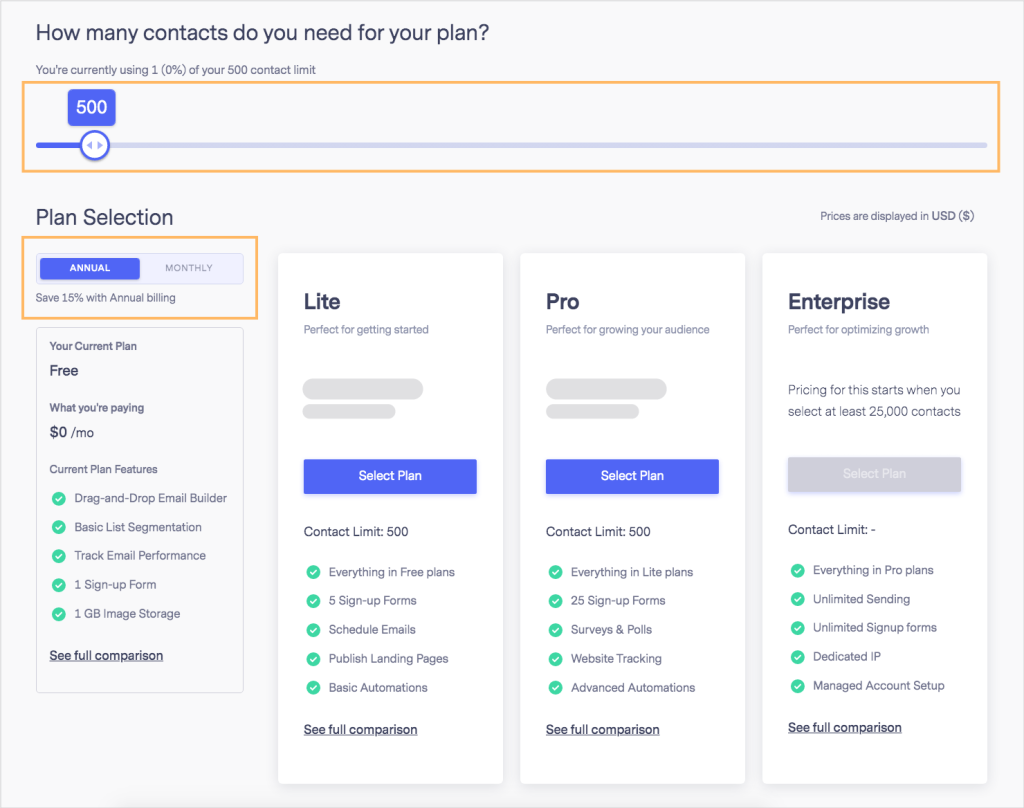This screenshot has width=1024, height=808.
Task: Click 'Save 15% with Annual billing' text
Action: (x=105, y=298)
